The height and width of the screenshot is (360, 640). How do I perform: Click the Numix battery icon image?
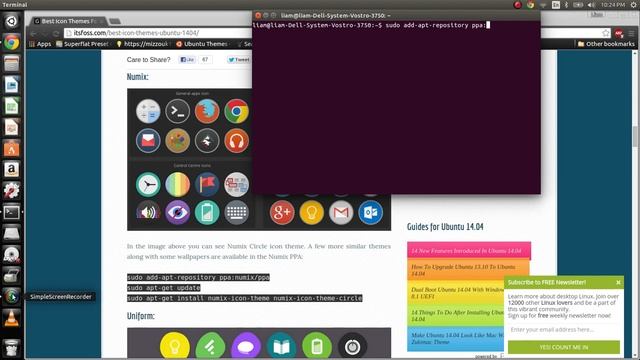[x=207, y=212]
